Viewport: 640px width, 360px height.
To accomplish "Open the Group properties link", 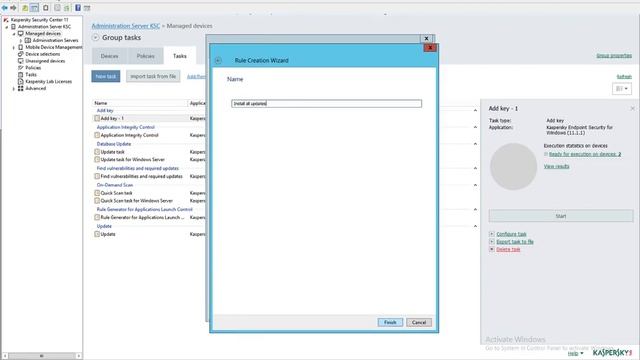I will click(614, 56).
